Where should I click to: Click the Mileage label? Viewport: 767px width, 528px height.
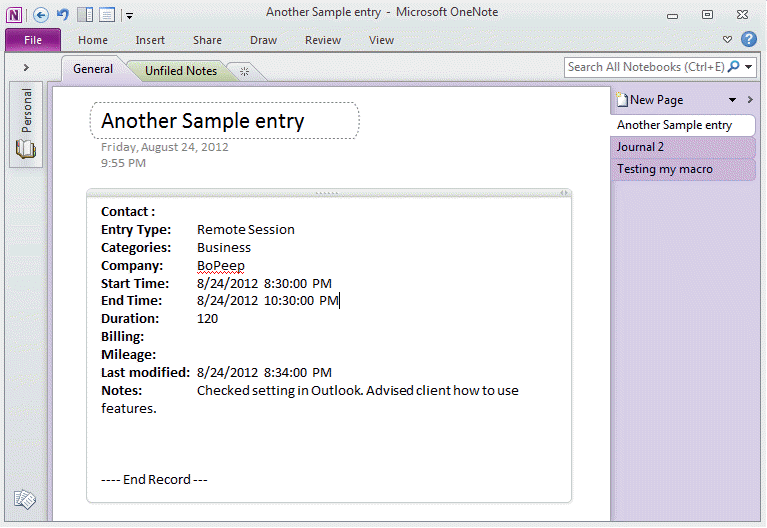pos(128,355)
